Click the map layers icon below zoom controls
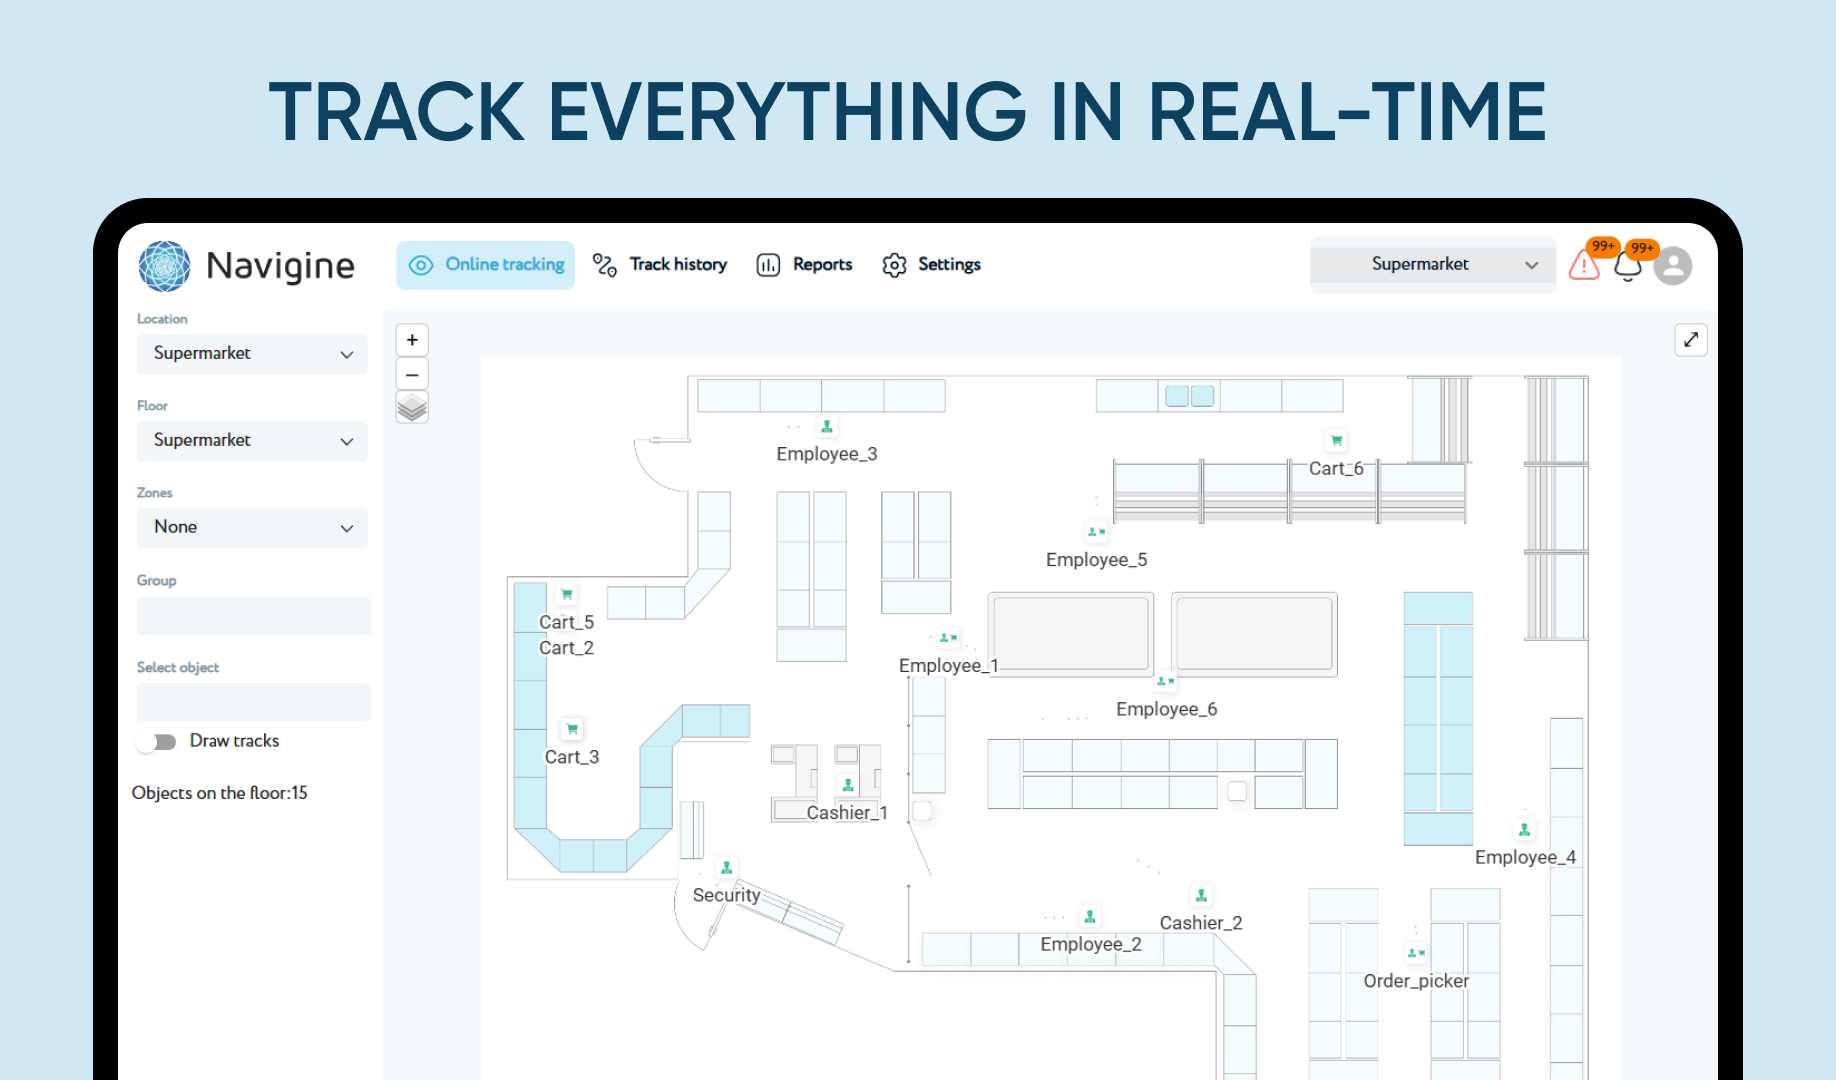The image size is (1836, 1080). [x=411, y=407]
